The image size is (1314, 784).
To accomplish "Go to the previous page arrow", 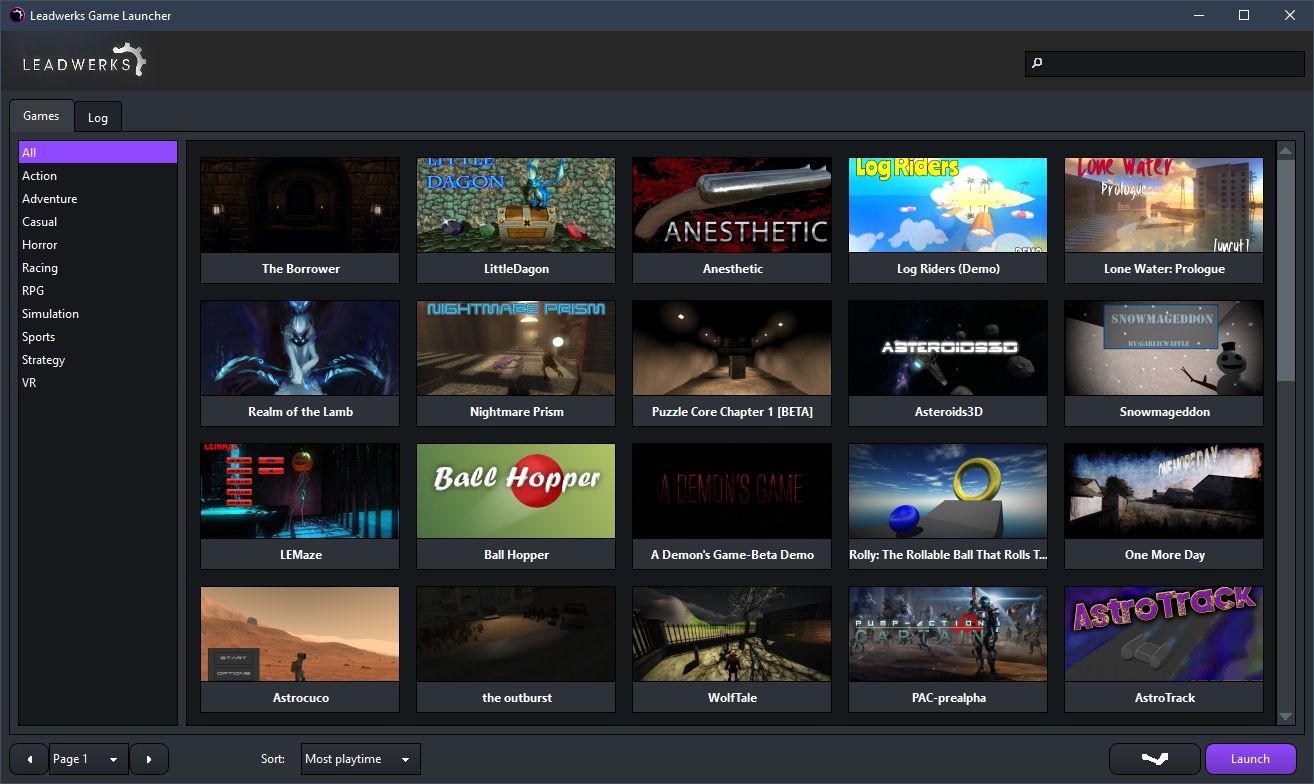I will pyautogui.click(x=29, y=759).
